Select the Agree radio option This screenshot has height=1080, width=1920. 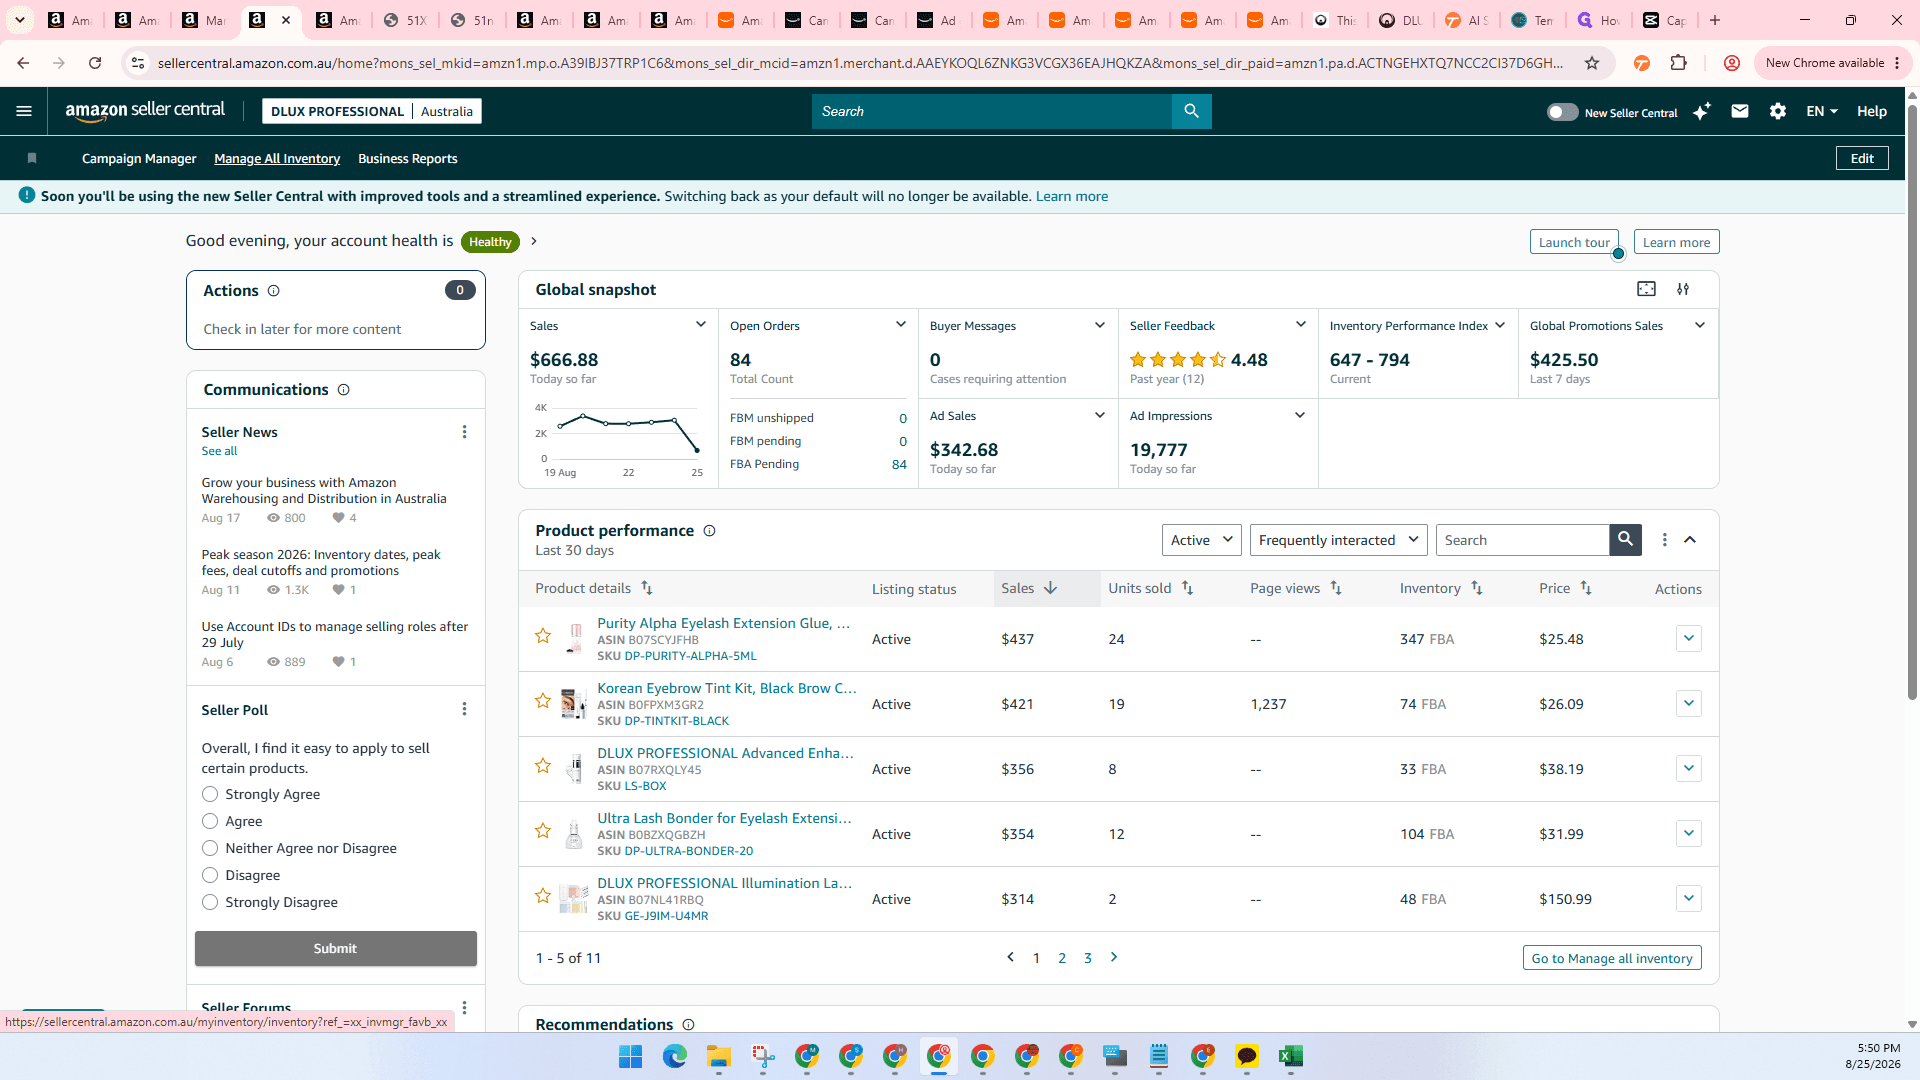click(x=210, y=821)
